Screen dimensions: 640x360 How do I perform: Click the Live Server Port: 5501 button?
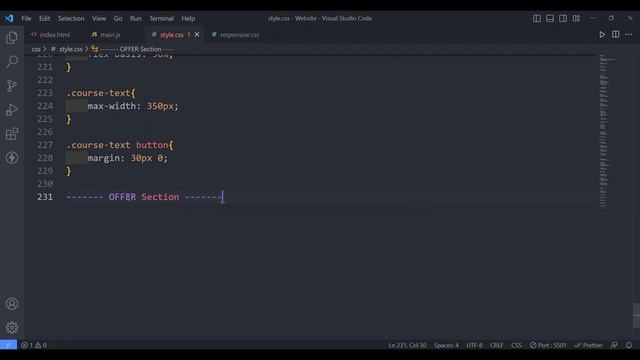[x=548, y=345]
